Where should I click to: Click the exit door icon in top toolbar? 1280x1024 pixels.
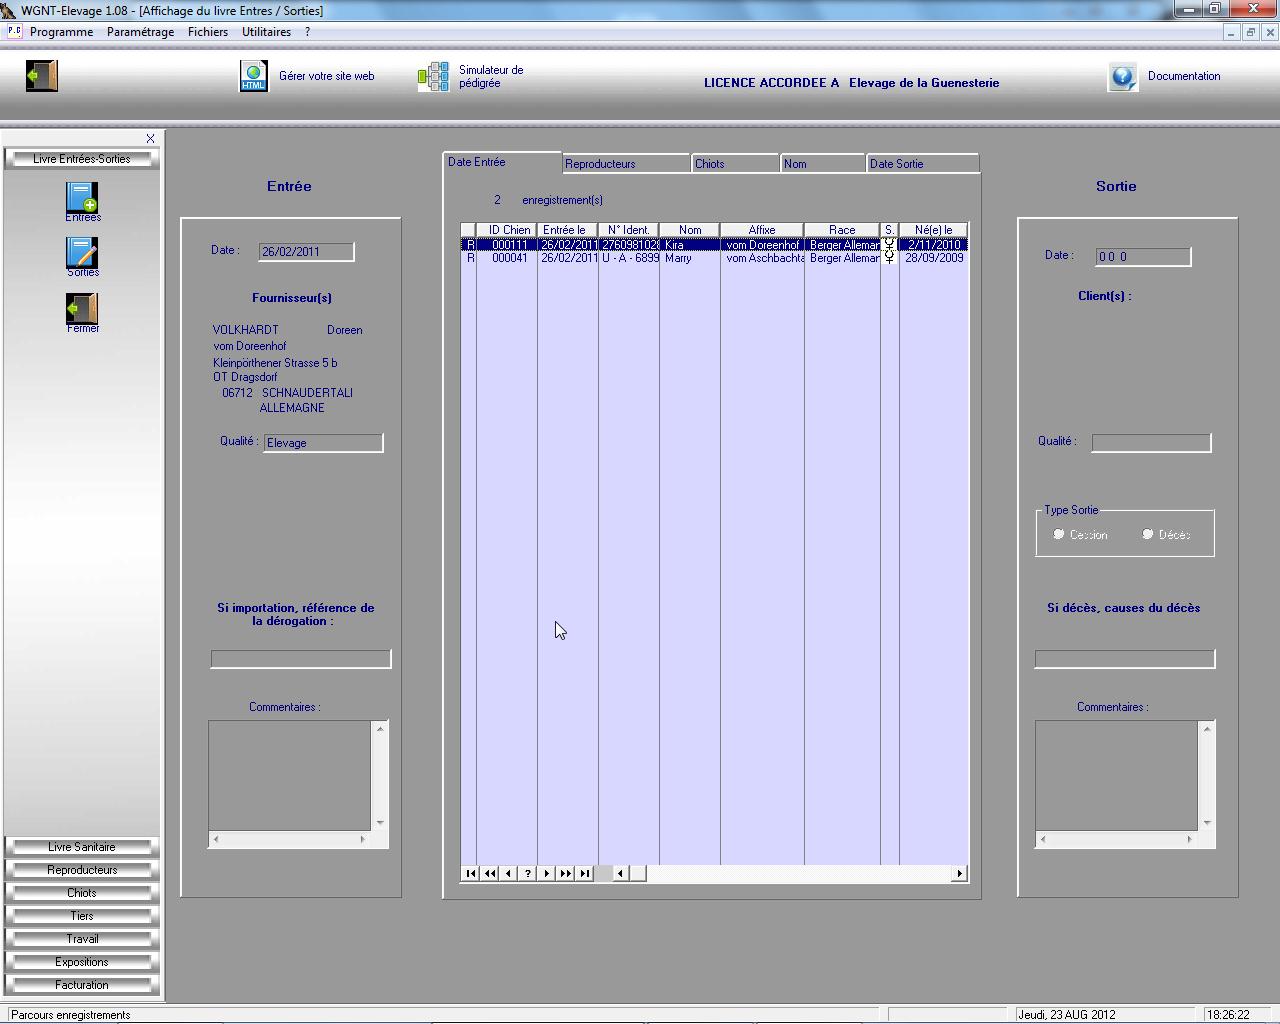(x=42, y=76)
